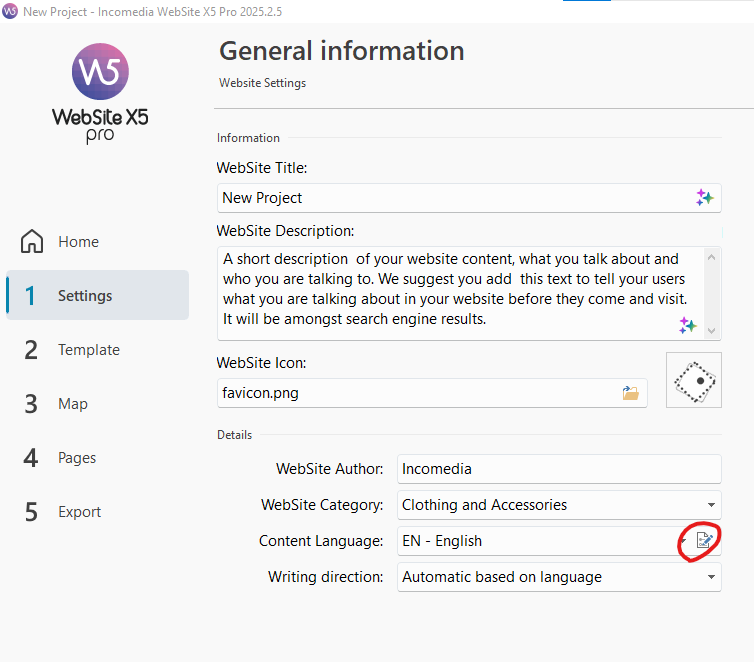
Task: Go to step 2 Template
Action: pyautogui.click(x=97, y=350)
